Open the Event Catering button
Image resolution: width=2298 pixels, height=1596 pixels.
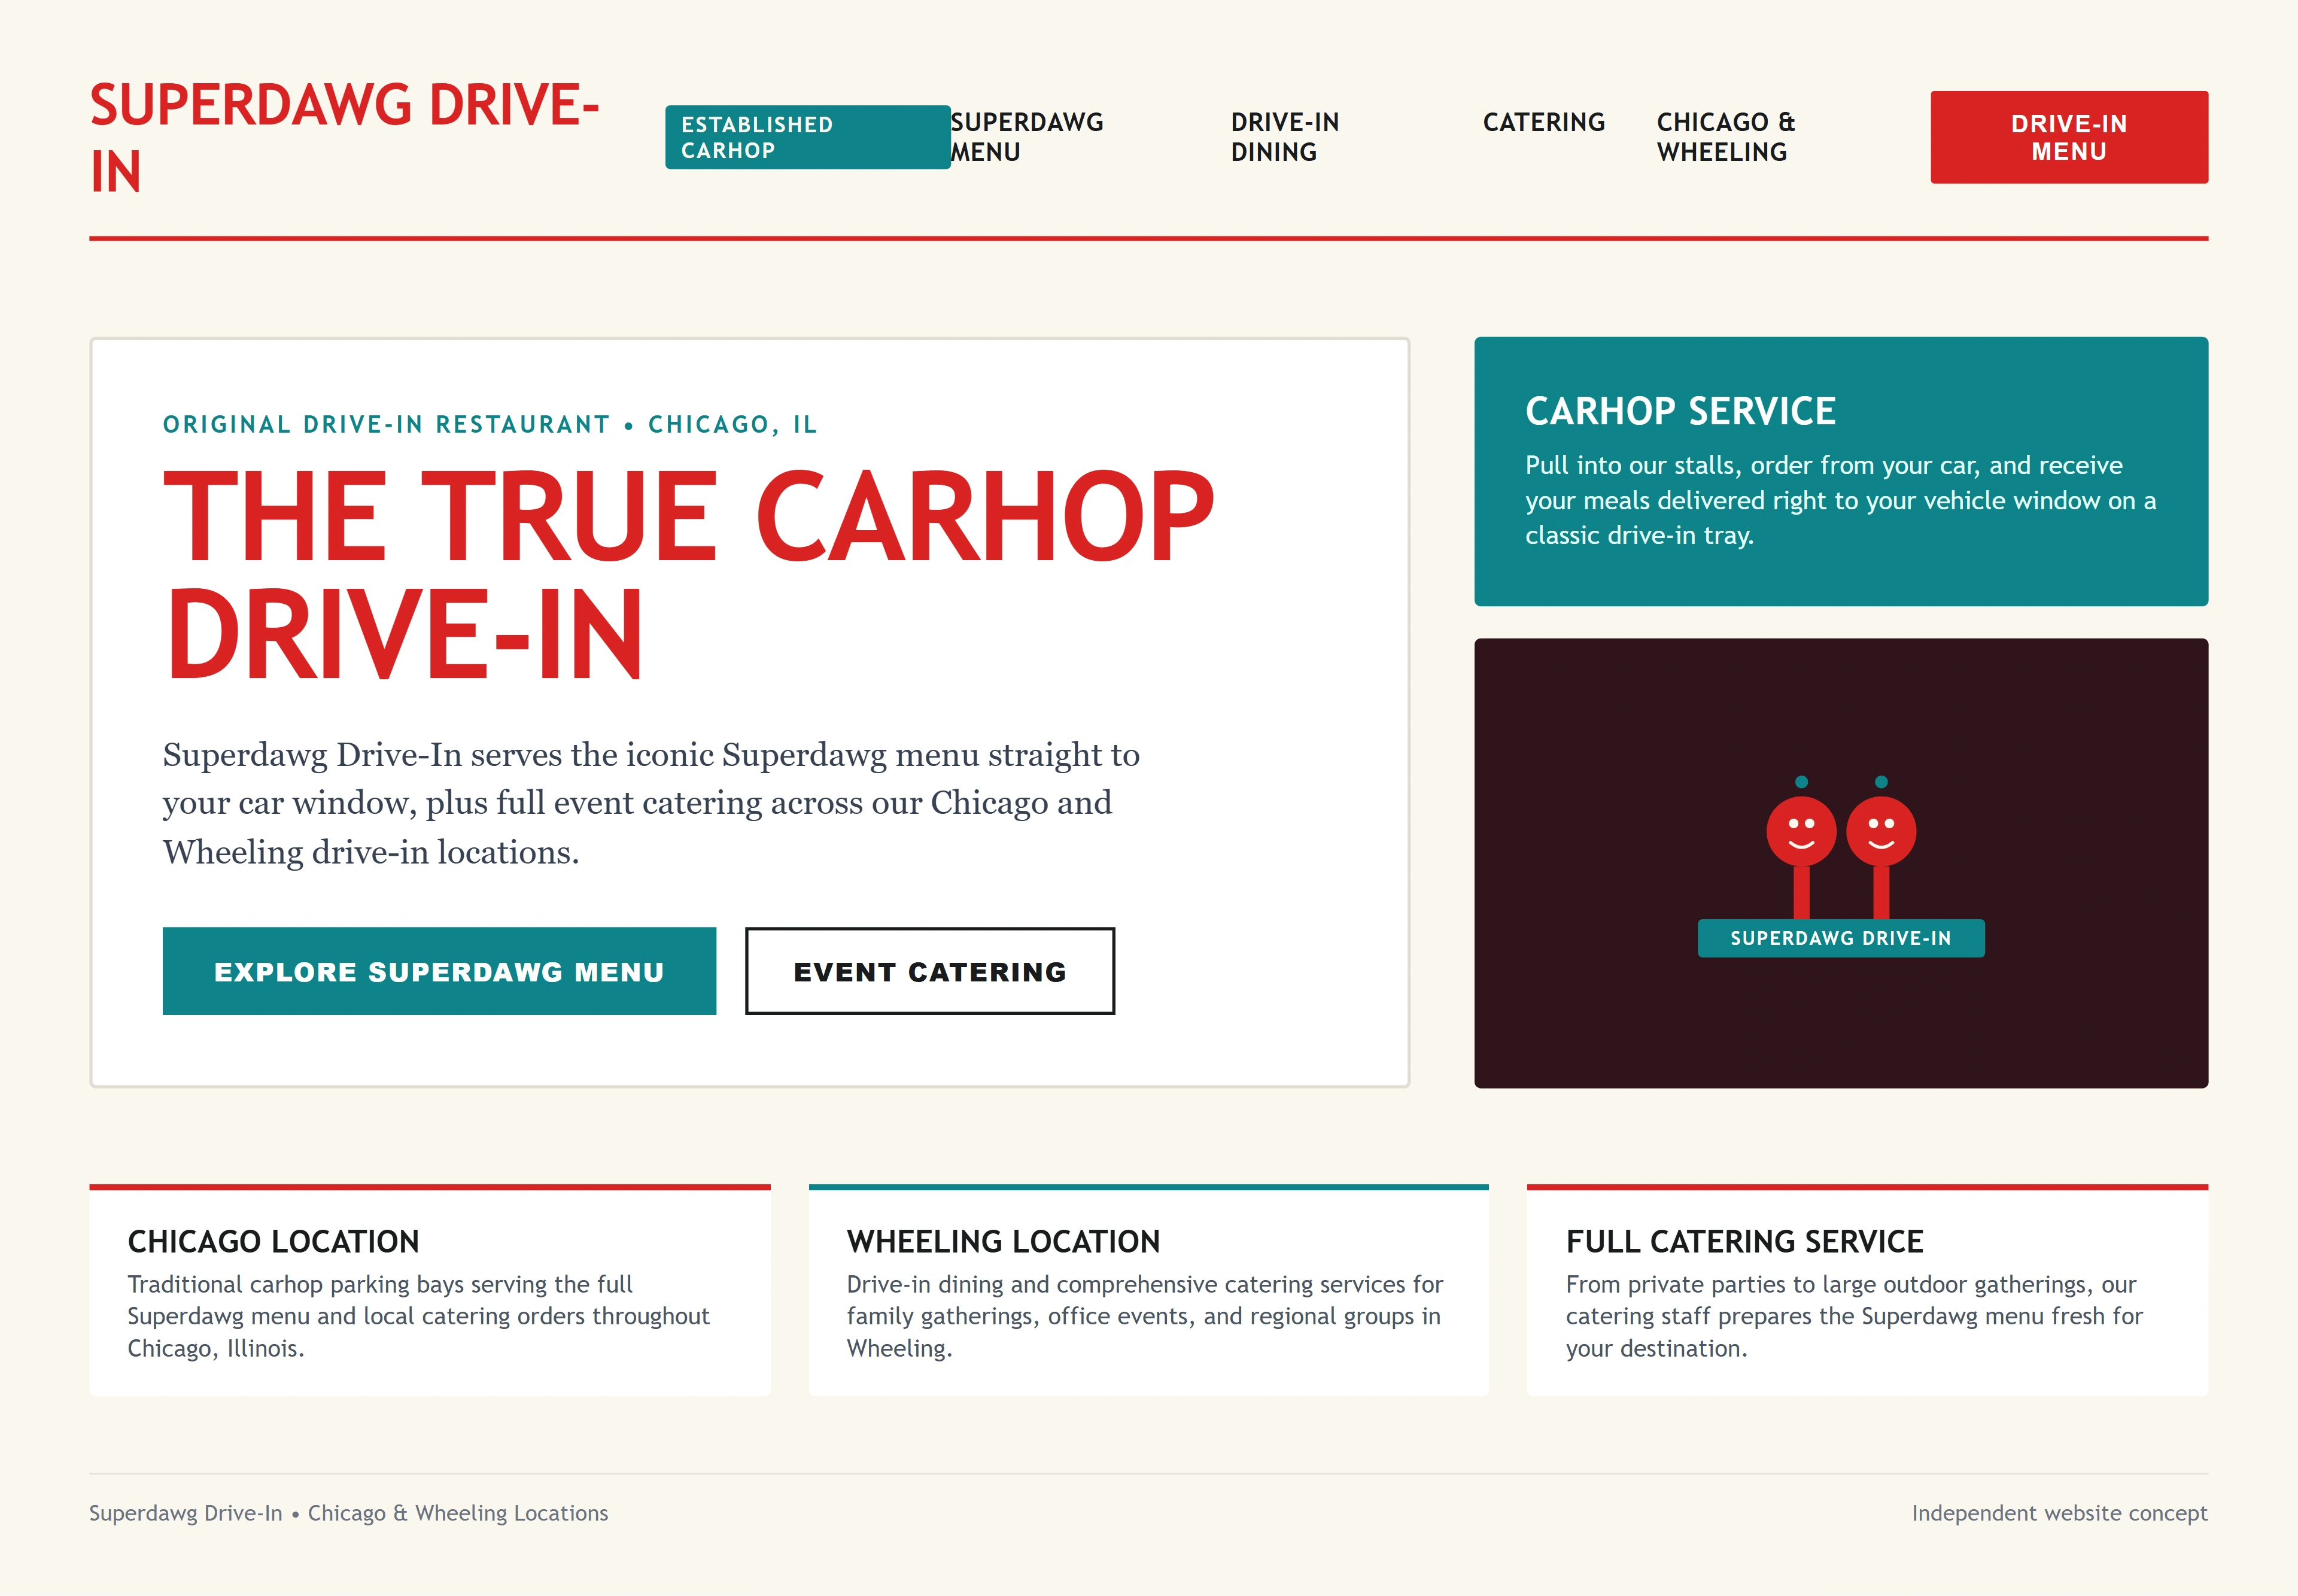click(x=930, y=971)
